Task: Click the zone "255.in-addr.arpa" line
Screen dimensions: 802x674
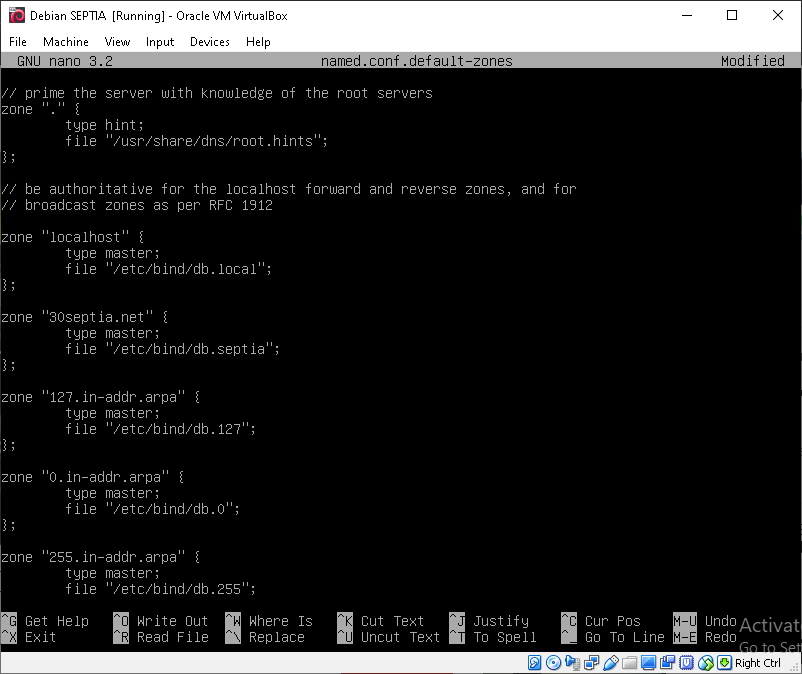Action: point(101,557)
